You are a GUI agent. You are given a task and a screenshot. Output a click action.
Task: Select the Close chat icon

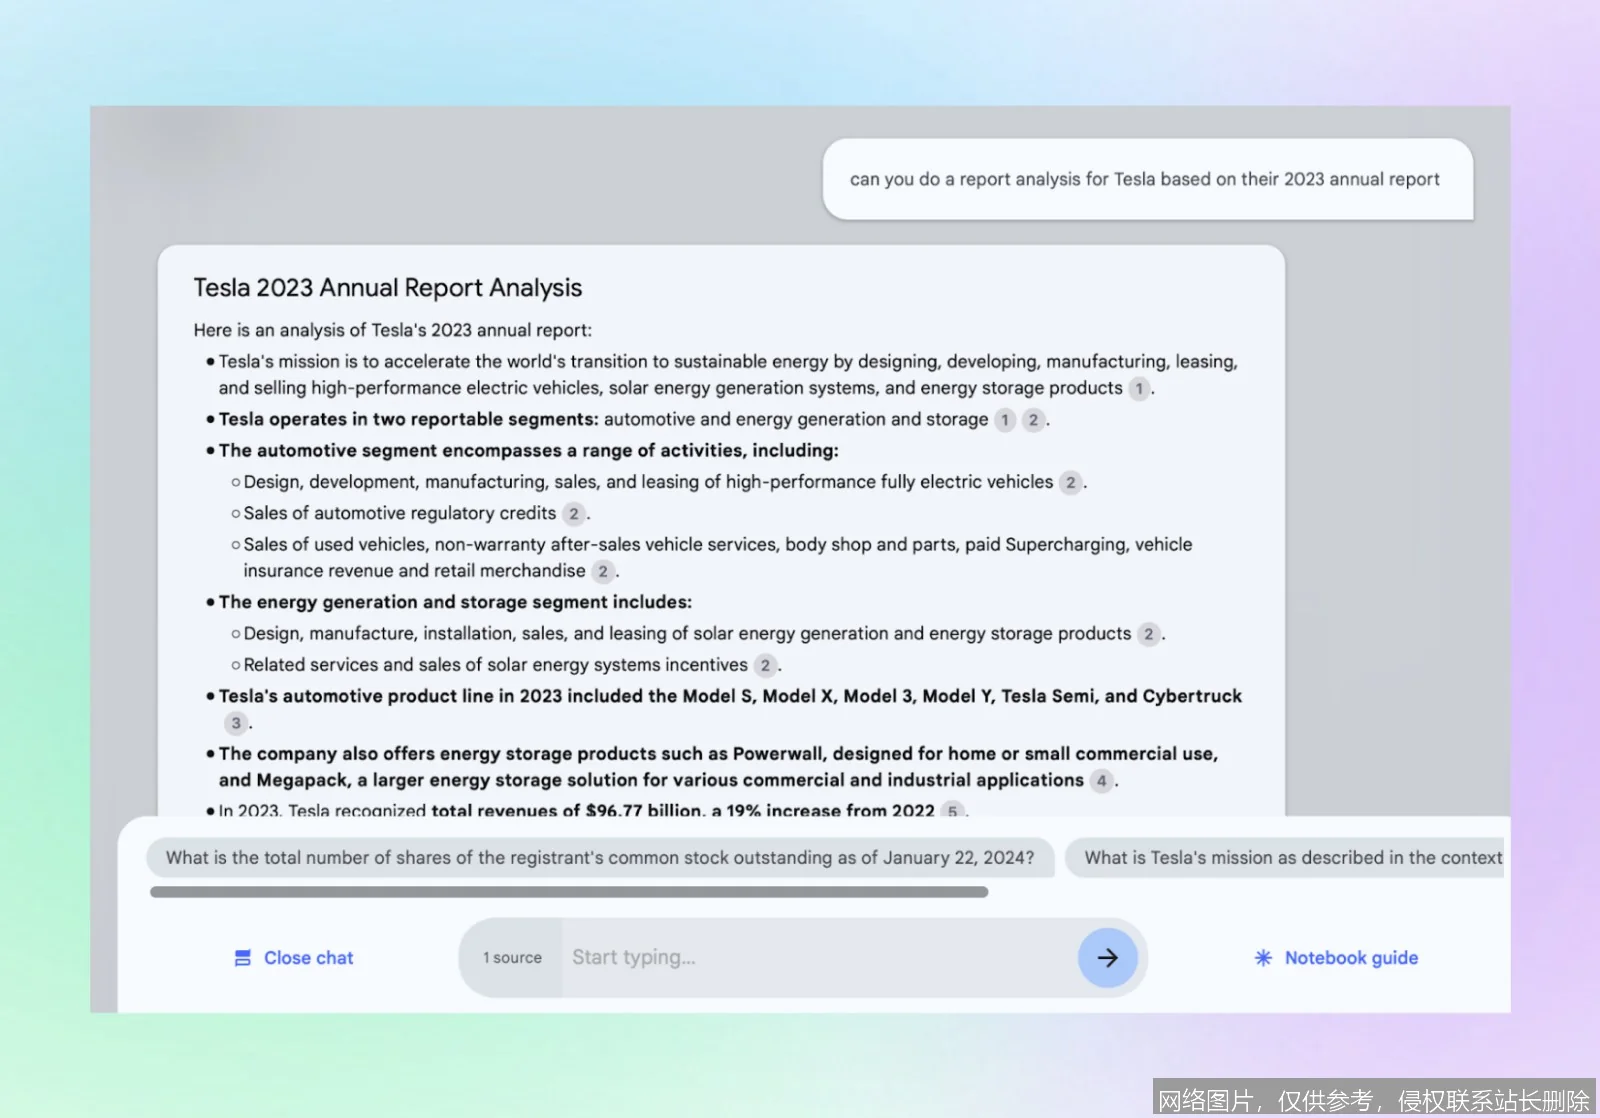point(242,958)
